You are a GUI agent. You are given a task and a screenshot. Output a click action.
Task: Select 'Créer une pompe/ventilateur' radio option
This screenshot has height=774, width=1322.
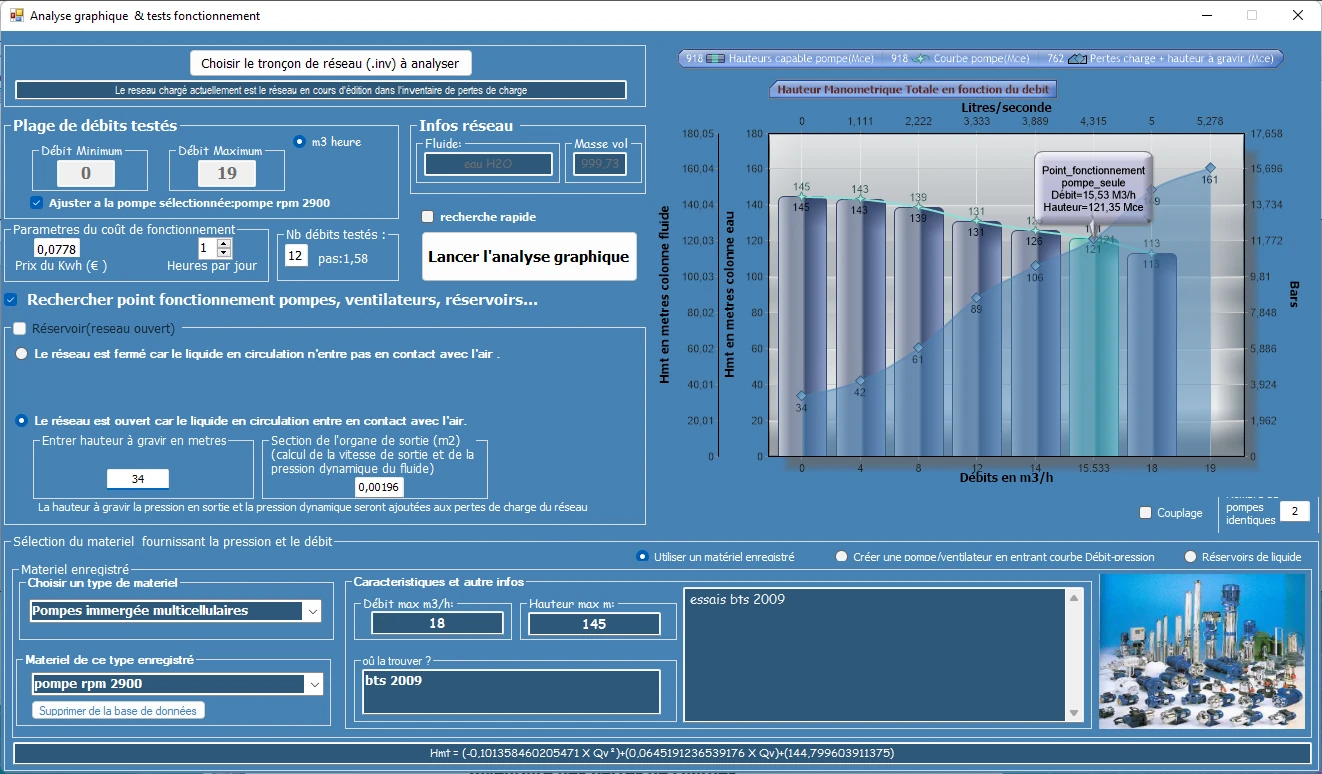click(841, 557)
